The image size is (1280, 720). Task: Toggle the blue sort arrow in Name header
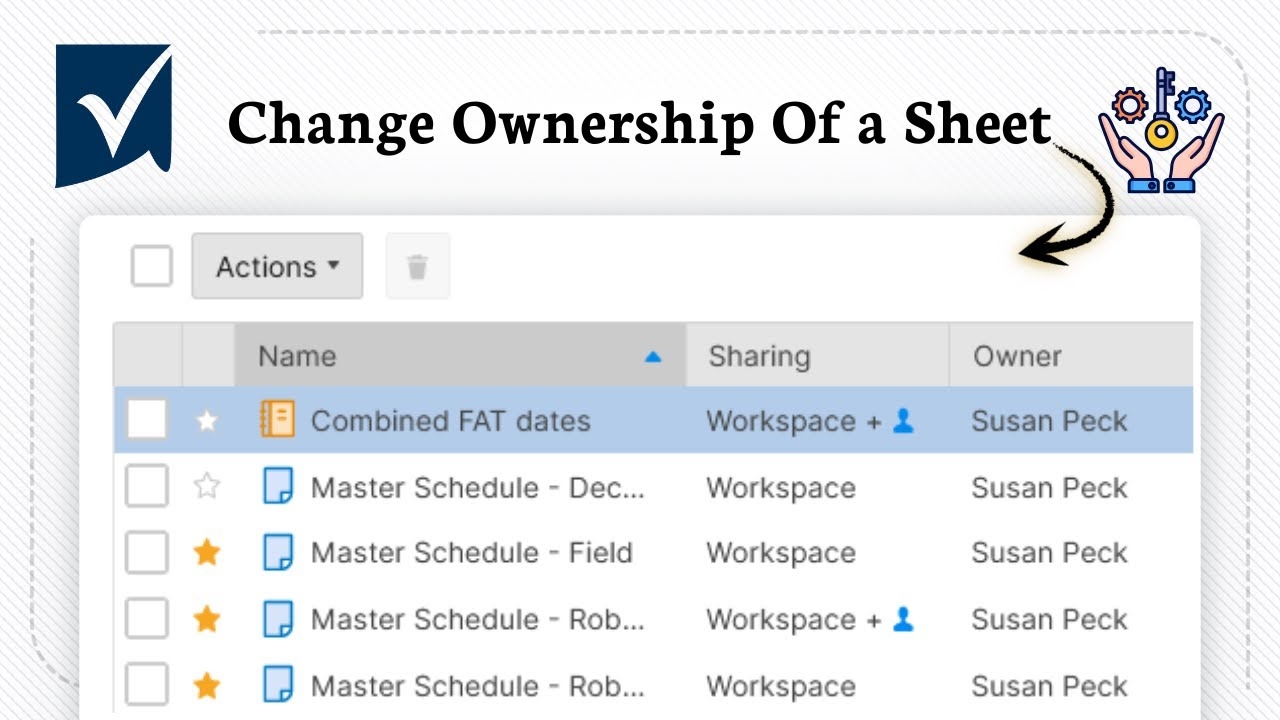click(653, 356)
